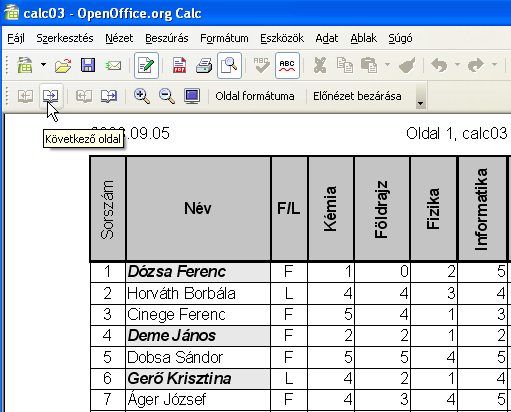
Task: Print the file with printer icon
Action: click(x=204, y=65)
